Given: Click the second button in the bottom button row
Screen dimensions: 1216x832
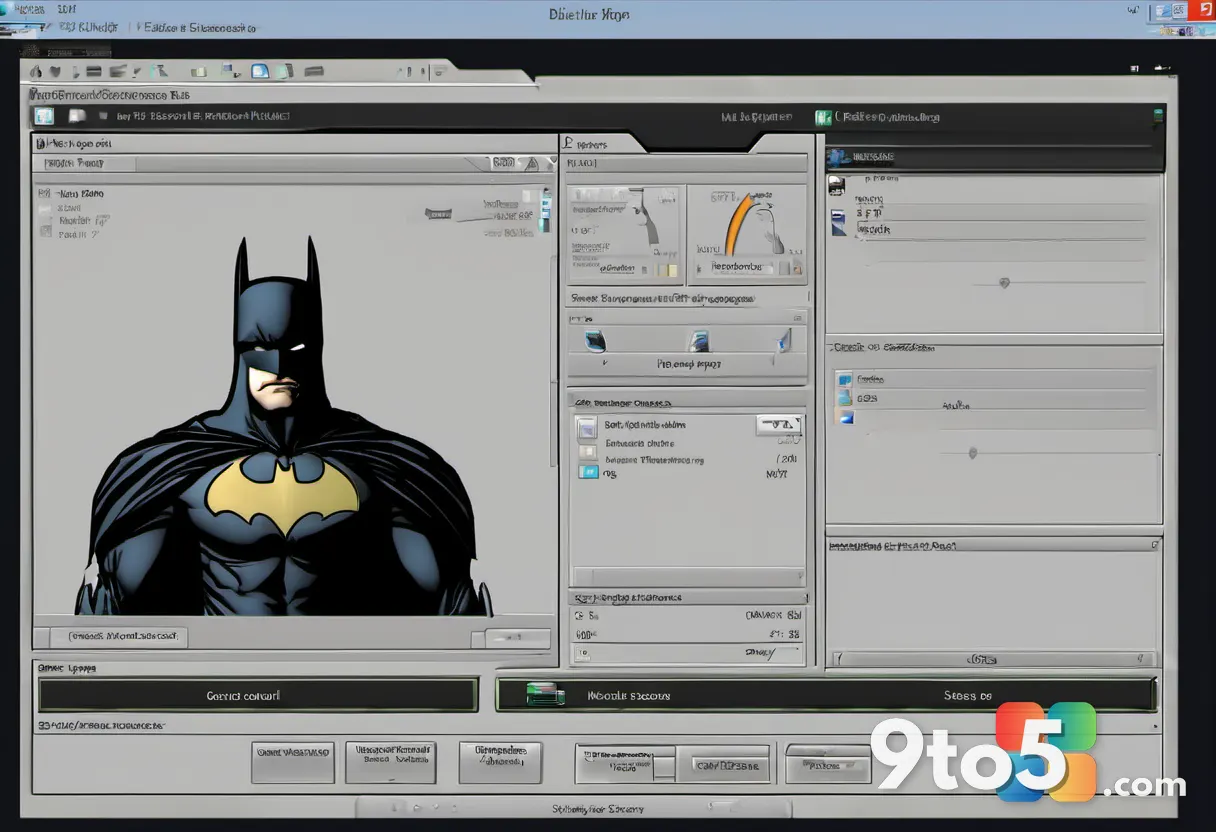Looking at the screenshot, I should [x=390, y=761].
